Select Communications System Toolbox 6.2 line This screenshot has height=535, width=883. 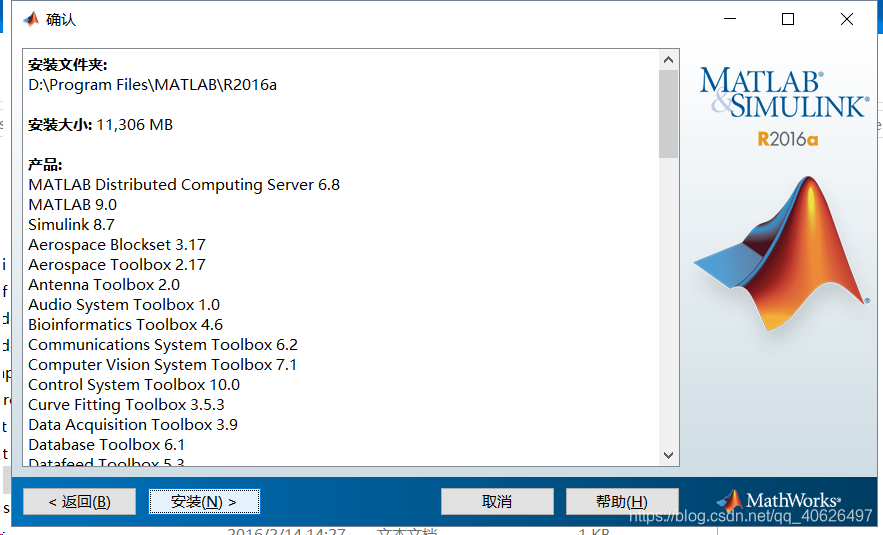tap(163, 345)
